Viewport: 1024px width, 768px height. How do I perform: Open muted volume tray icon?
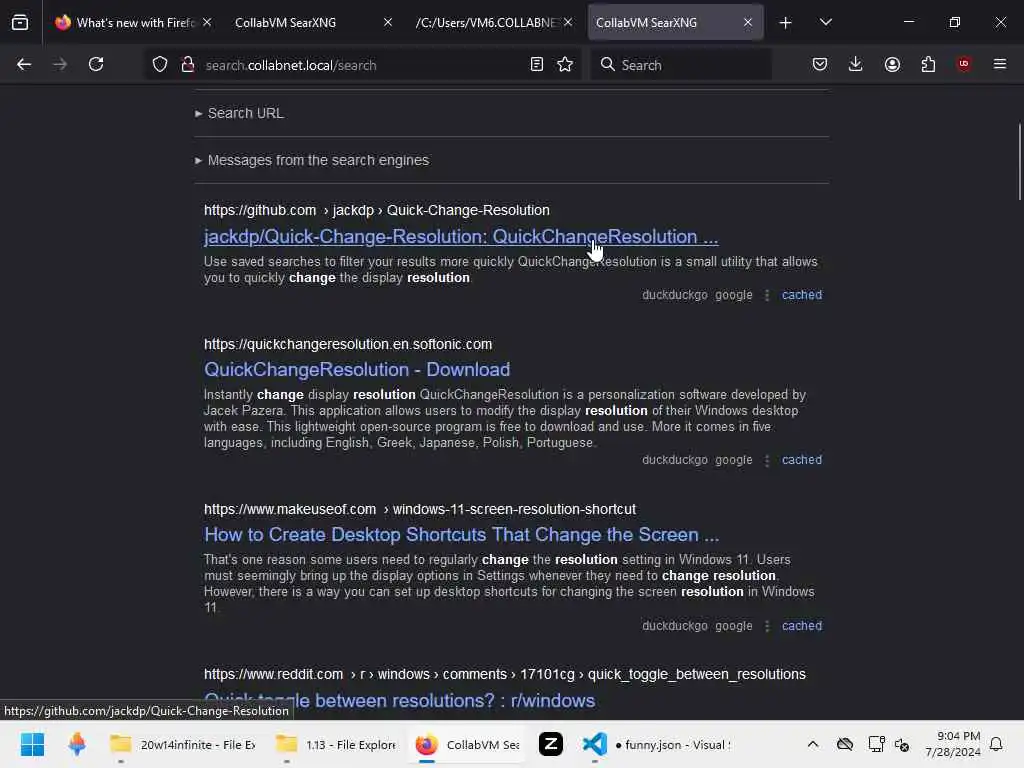coord(903,744)
